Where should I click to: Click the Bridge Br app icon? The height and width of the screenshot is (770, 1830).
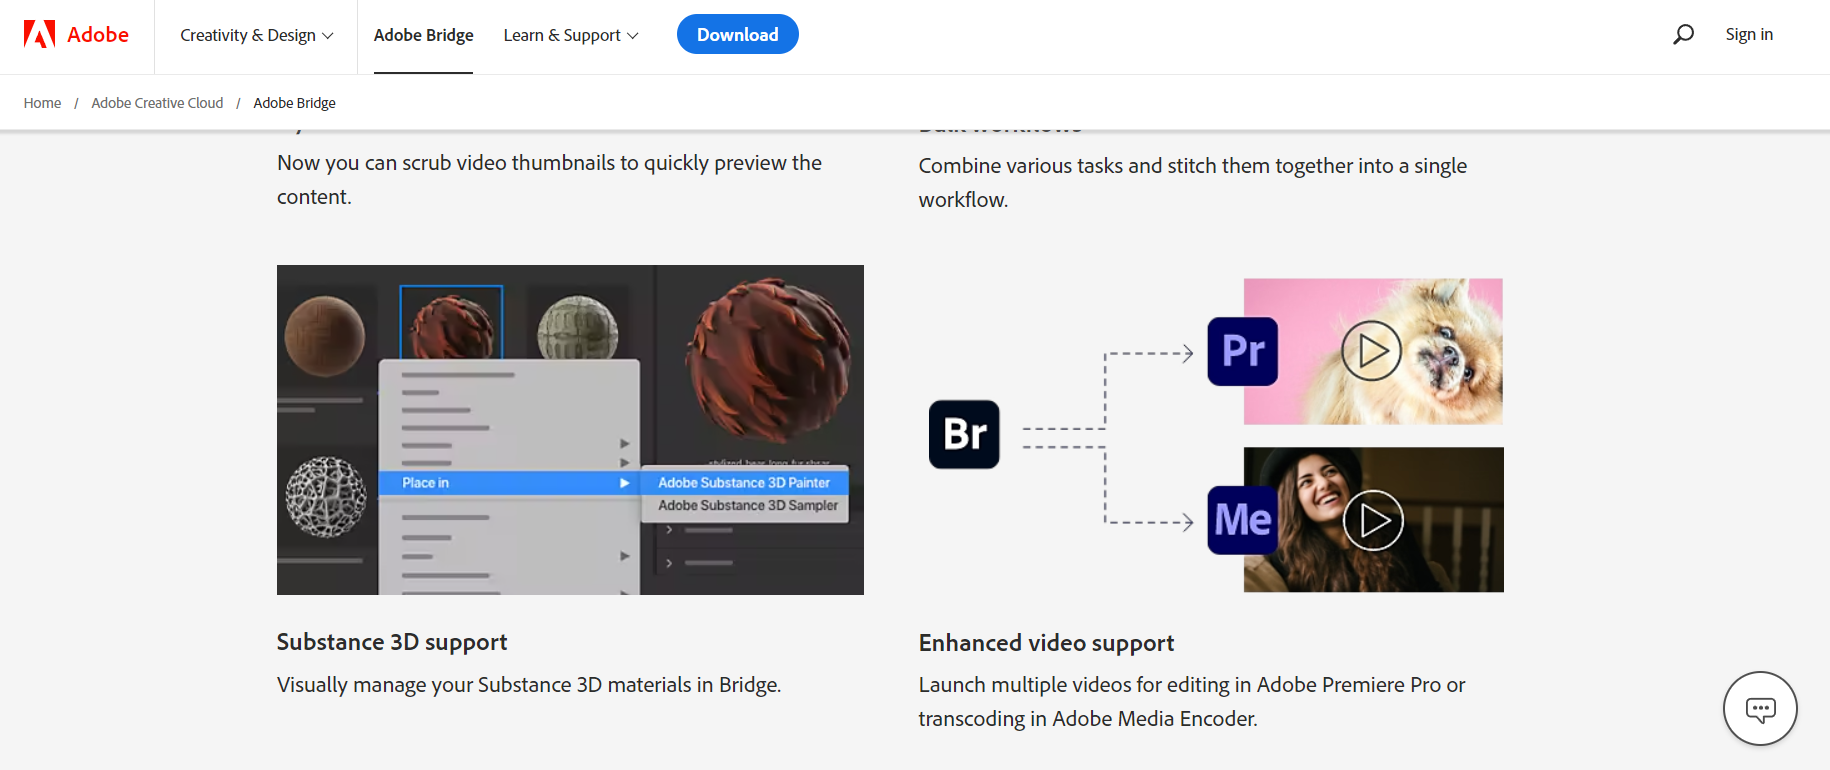click(x=964, y=434)
